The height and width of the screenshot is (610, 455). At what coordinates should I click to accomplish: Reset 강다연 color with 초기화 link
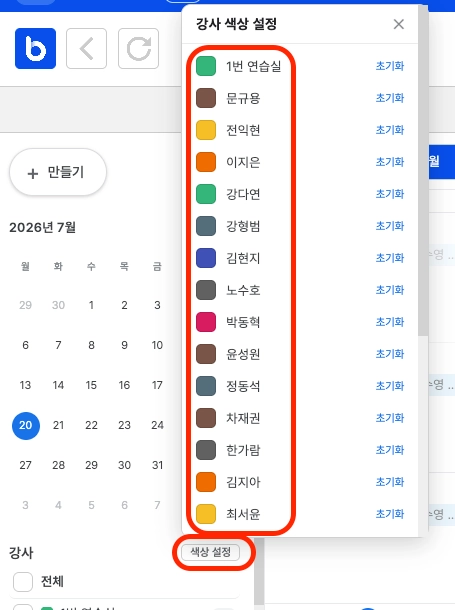point(390,194)
